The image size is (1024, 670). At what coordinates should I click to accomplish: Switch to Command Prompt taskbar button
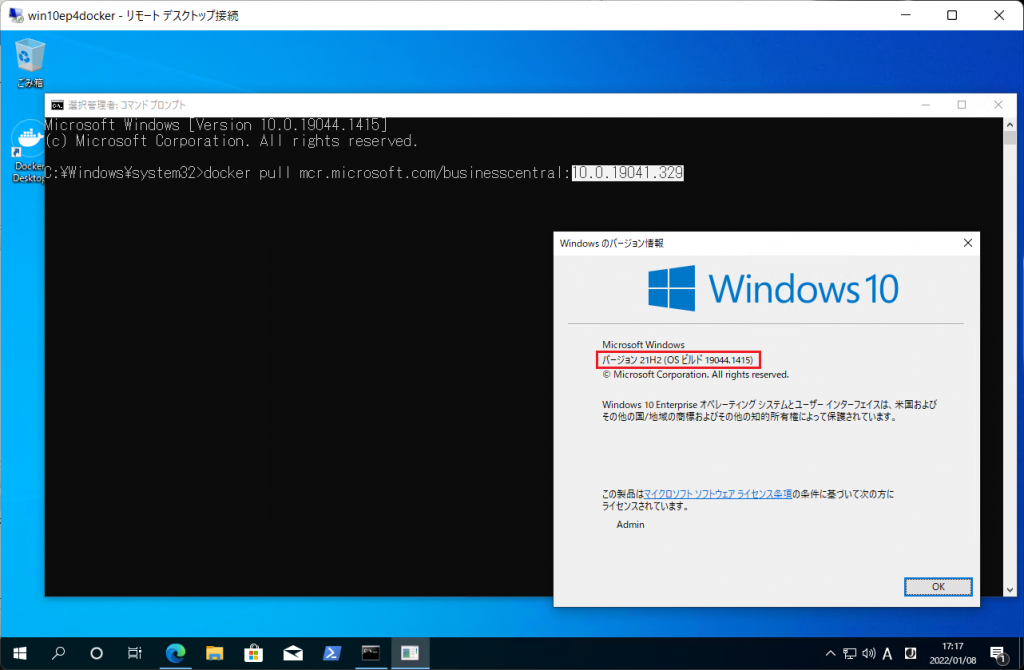(x=371, y=653)
